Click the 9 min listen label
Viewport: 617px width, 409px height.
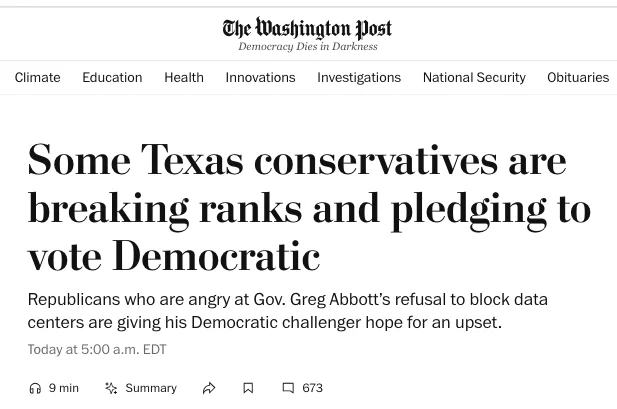pyautogui.click(x=64, y=388)
